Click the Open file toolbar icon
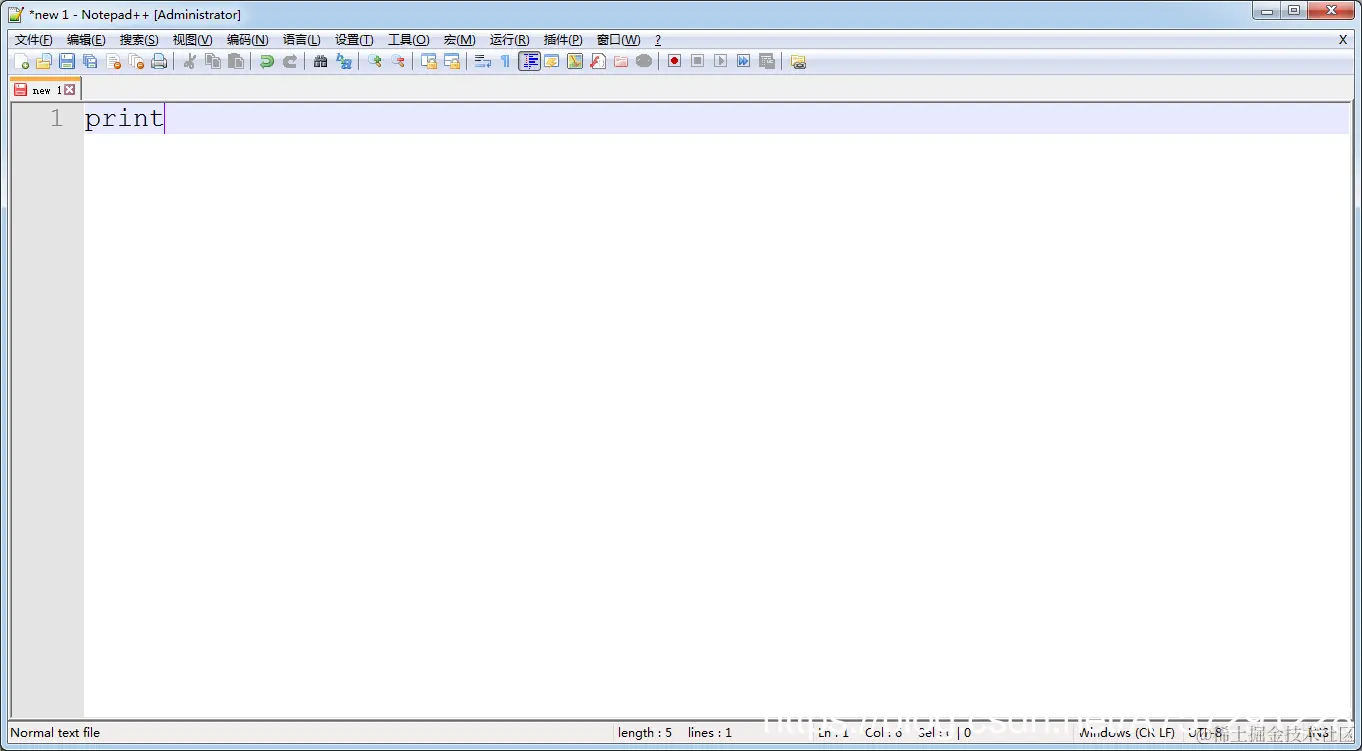1362x751 pixels. (x=44, y=61)
